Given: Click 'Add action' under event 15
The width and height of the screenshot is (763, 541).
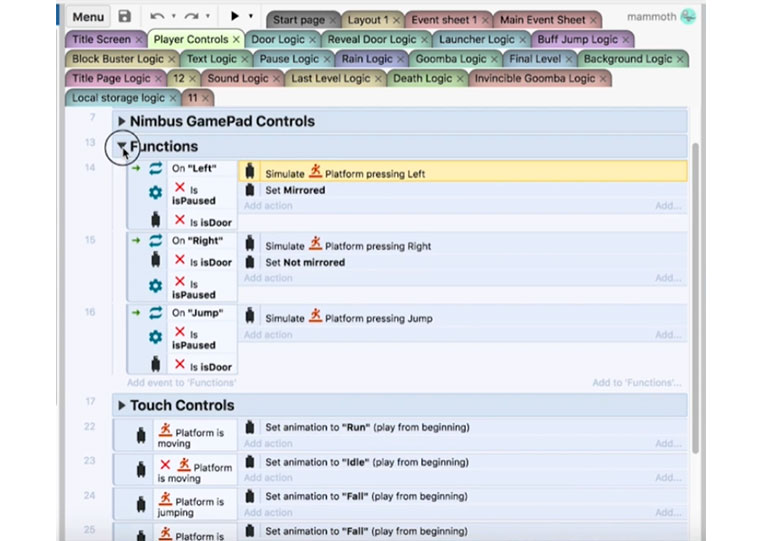Looking at the screenshot, I should tap(268, 278).
